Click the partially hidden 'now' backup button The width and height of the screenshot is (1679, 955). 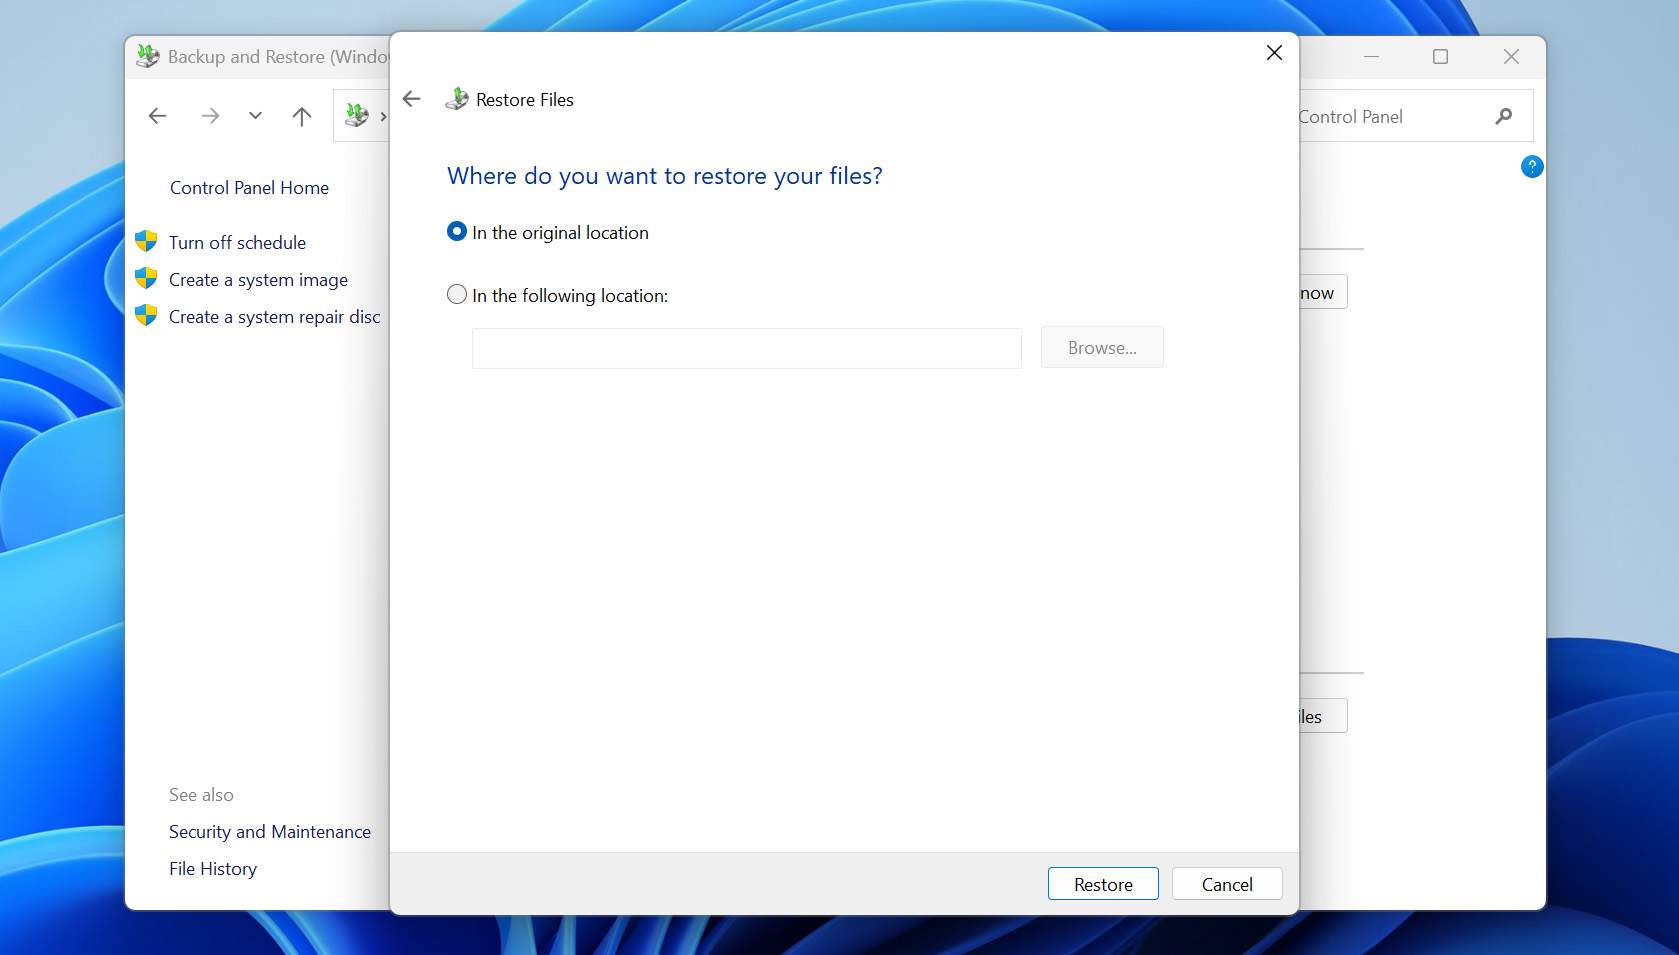click(1323, 292)
